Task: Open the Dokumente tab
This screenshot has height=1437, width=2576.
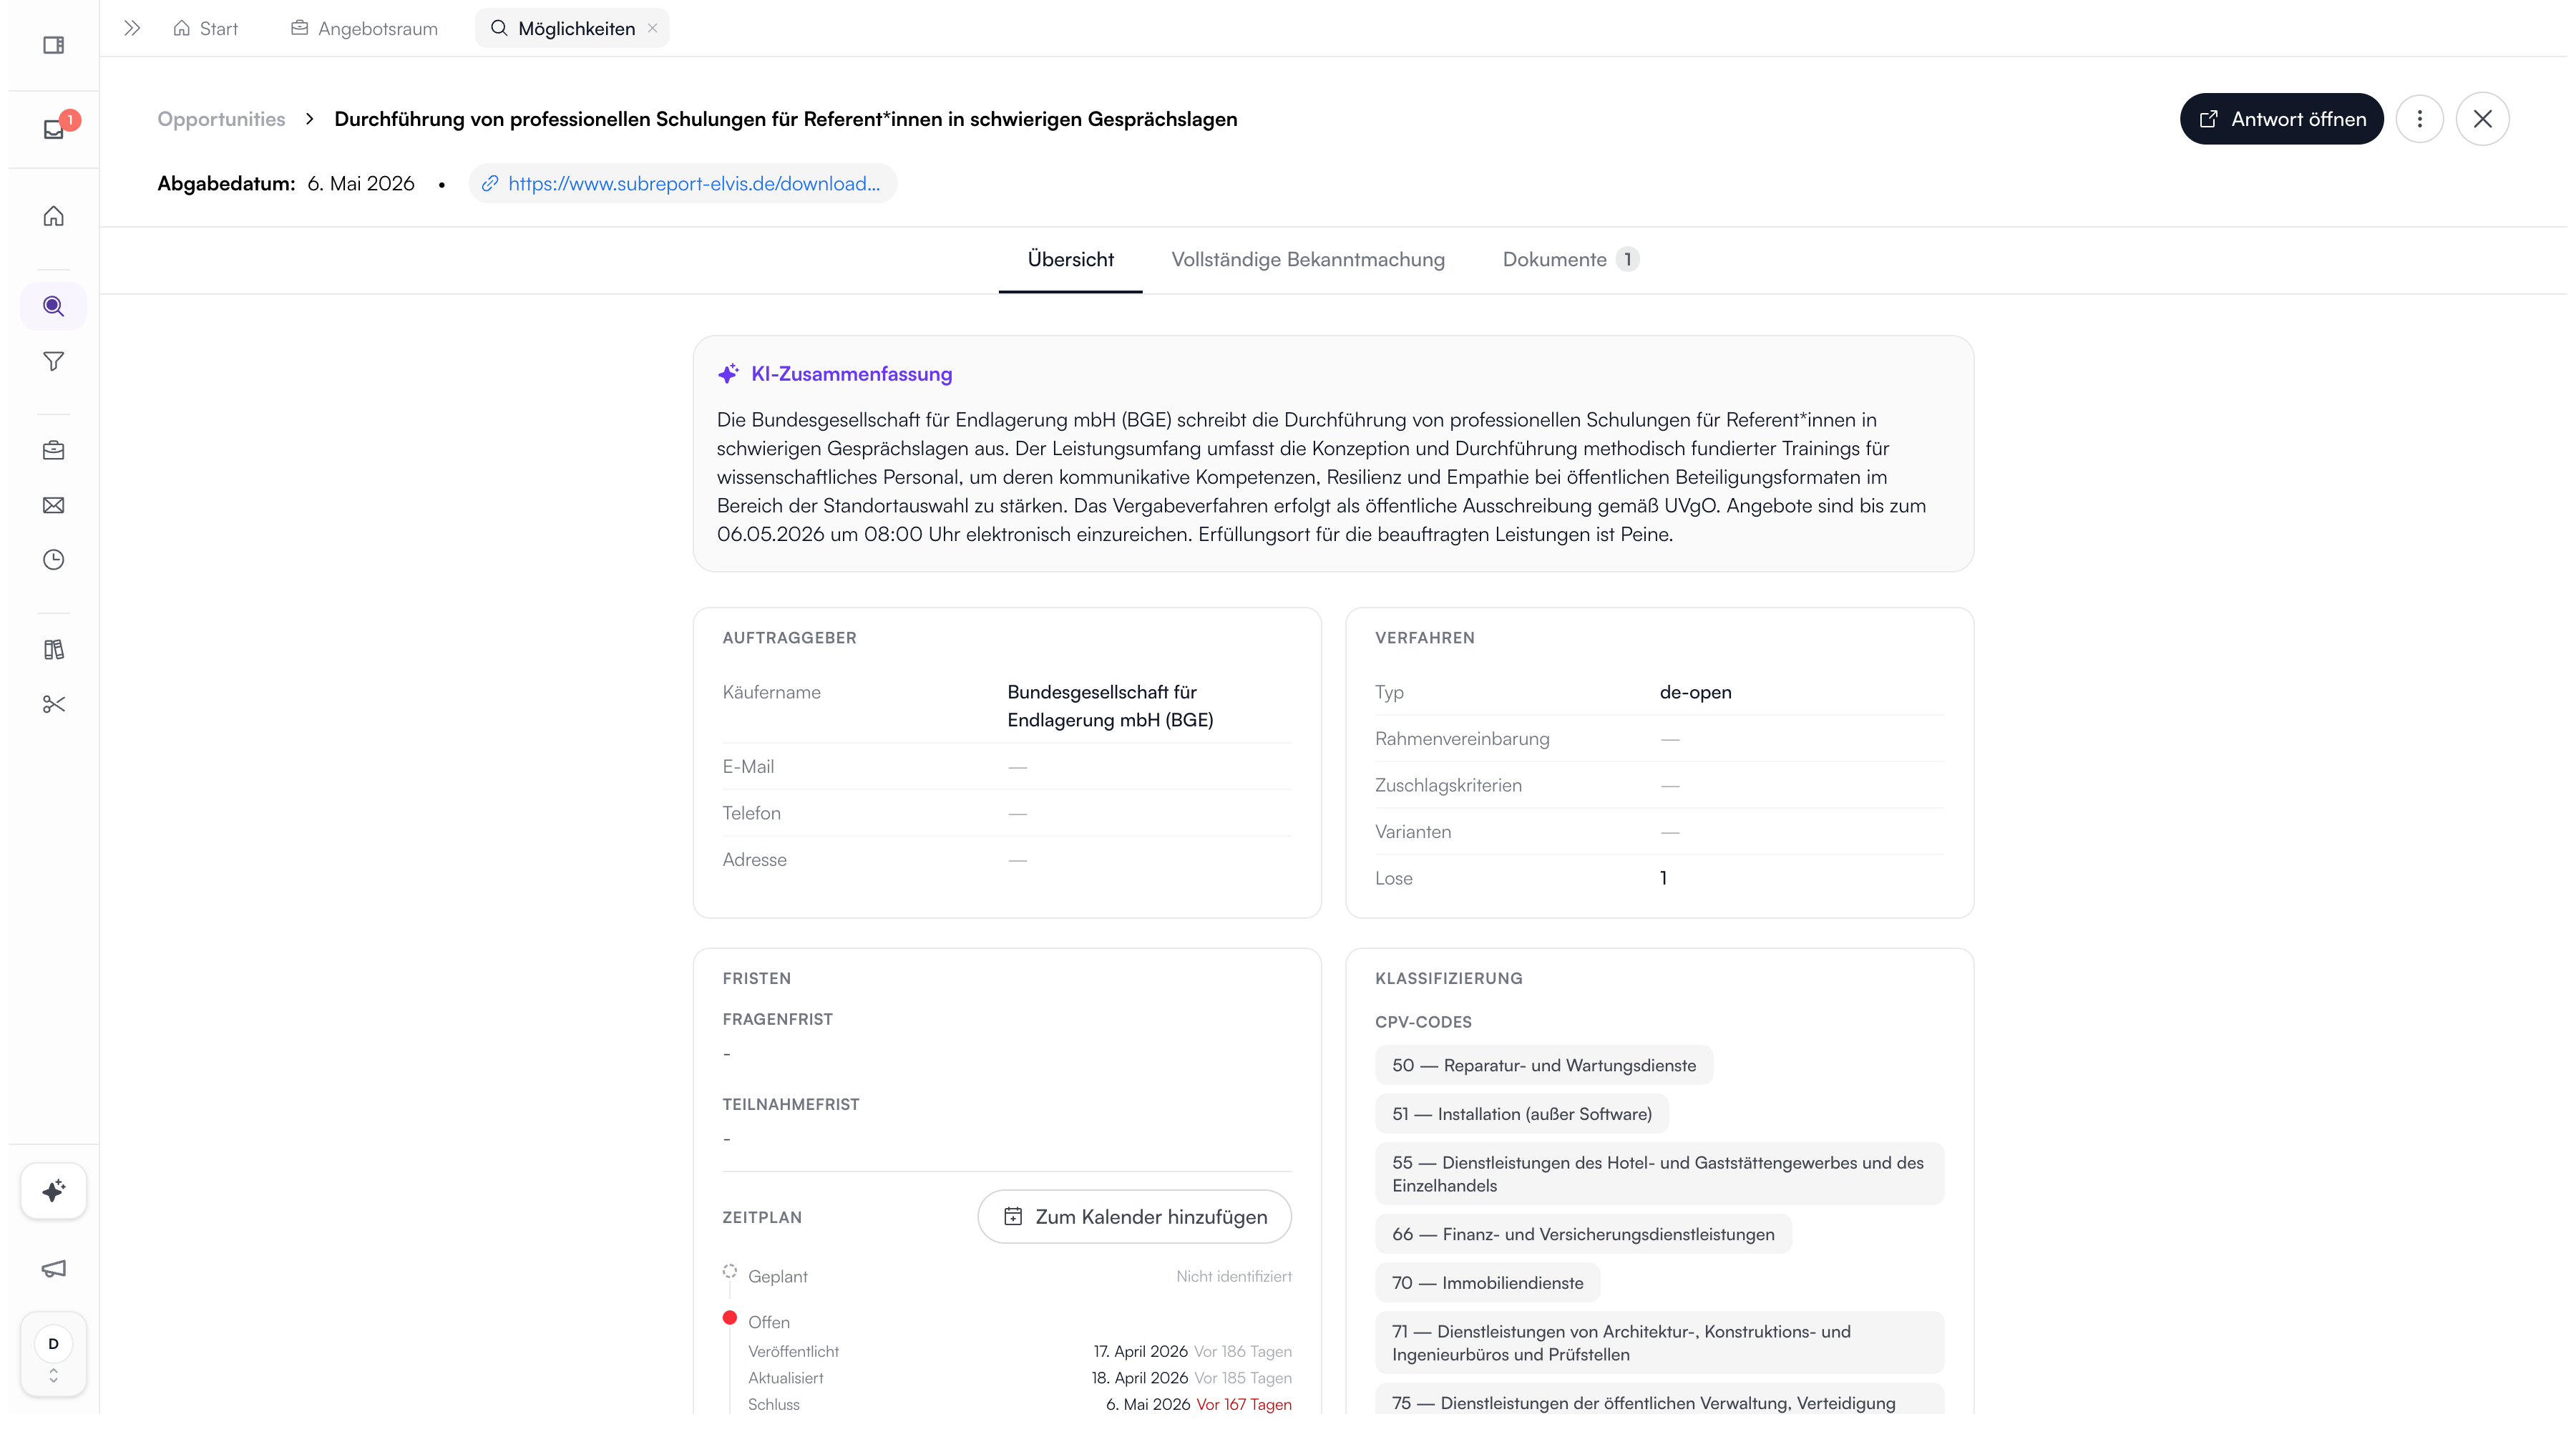Action: coord(1570,260)
